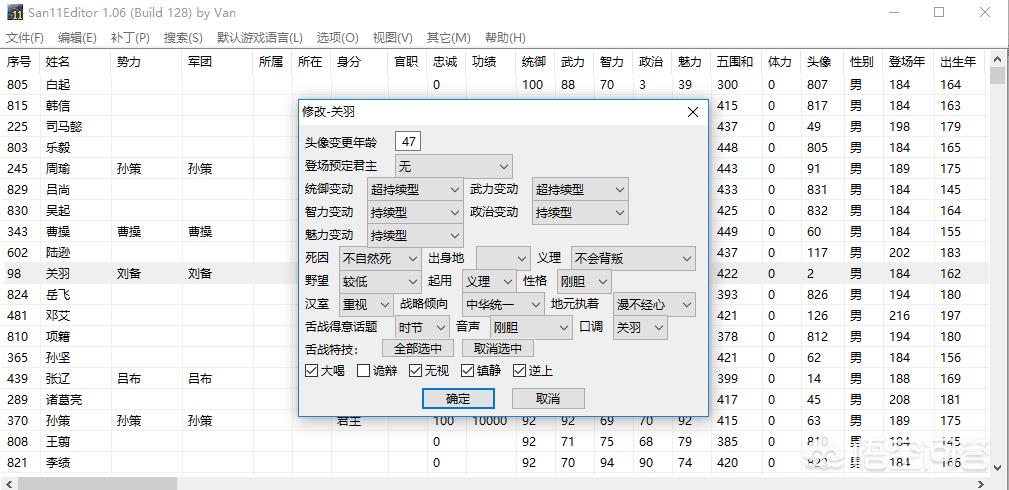Click the 头像变更年龄 input field
This screenshot has width=1009, height=490.
[408, 142]
